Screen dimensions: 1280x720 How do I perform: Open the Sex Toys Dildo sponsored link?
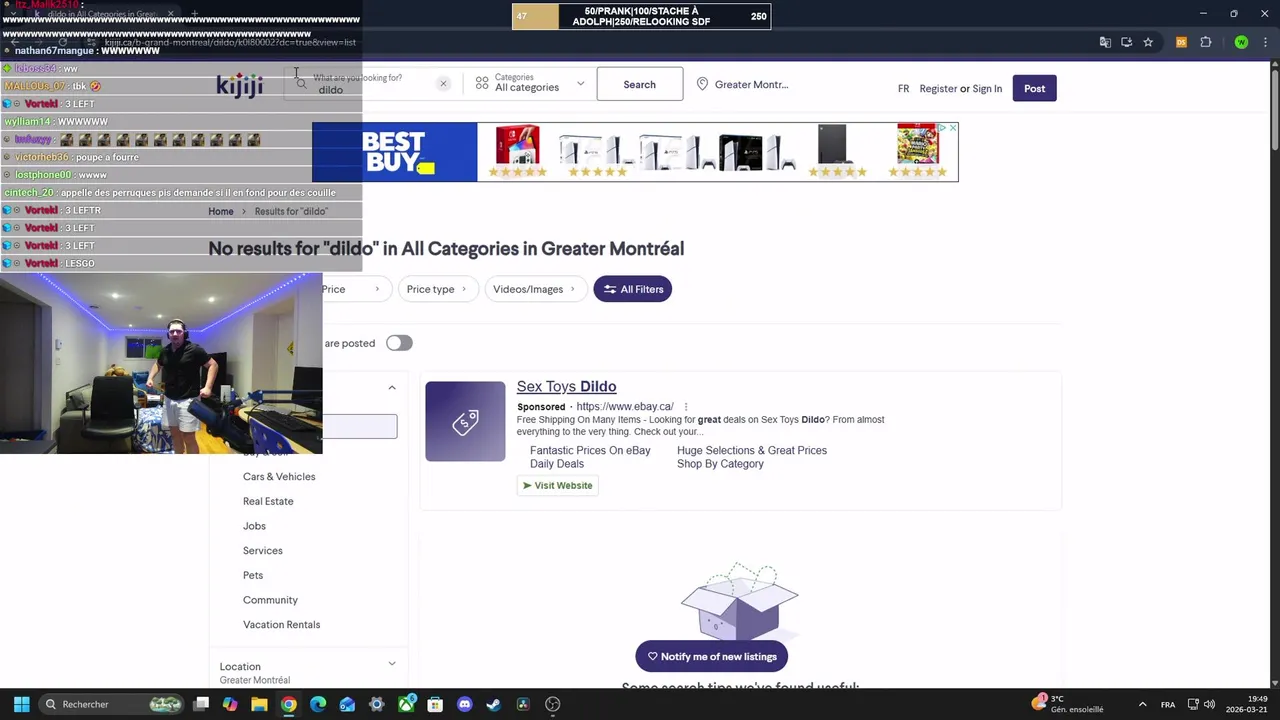pyautogui.click(x=566, y=386)
